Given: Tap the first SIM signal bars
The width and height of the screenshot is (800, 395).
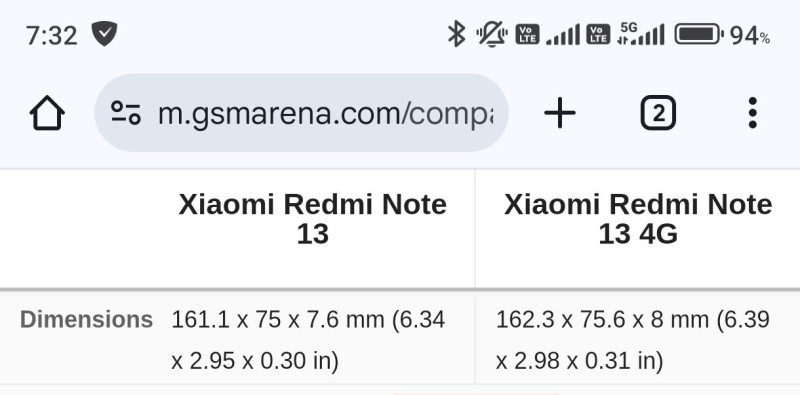Looking at the screenshot, I should (x=563, y=34).
